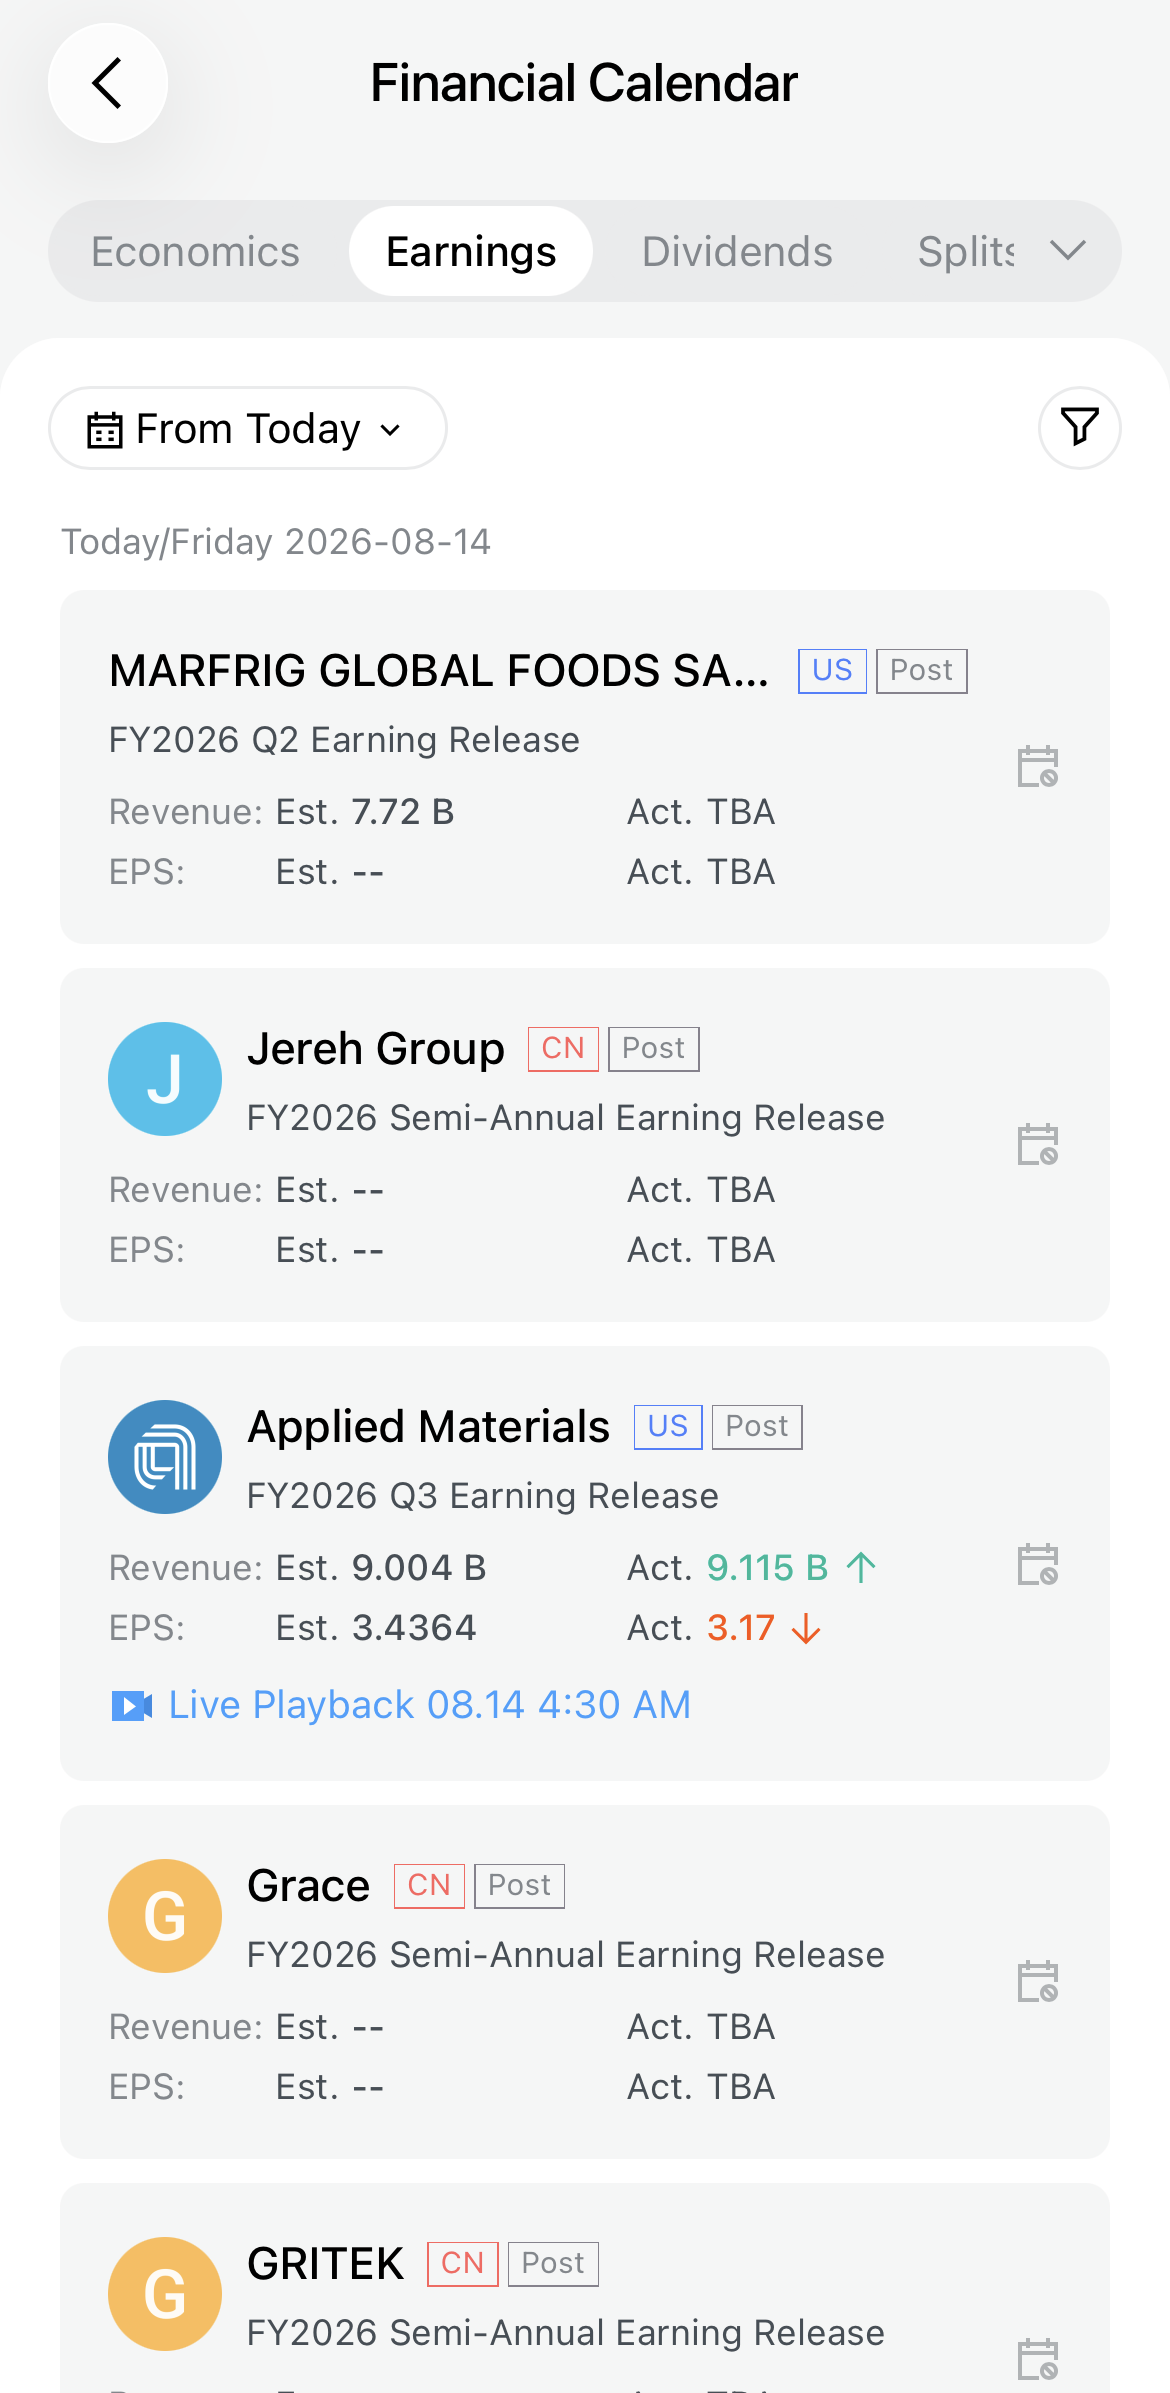Image resolution: width=1170 pixels, height=2393 pixels.
Task: Switch to the Dividends tab
Action: click(x=737, y=252)
